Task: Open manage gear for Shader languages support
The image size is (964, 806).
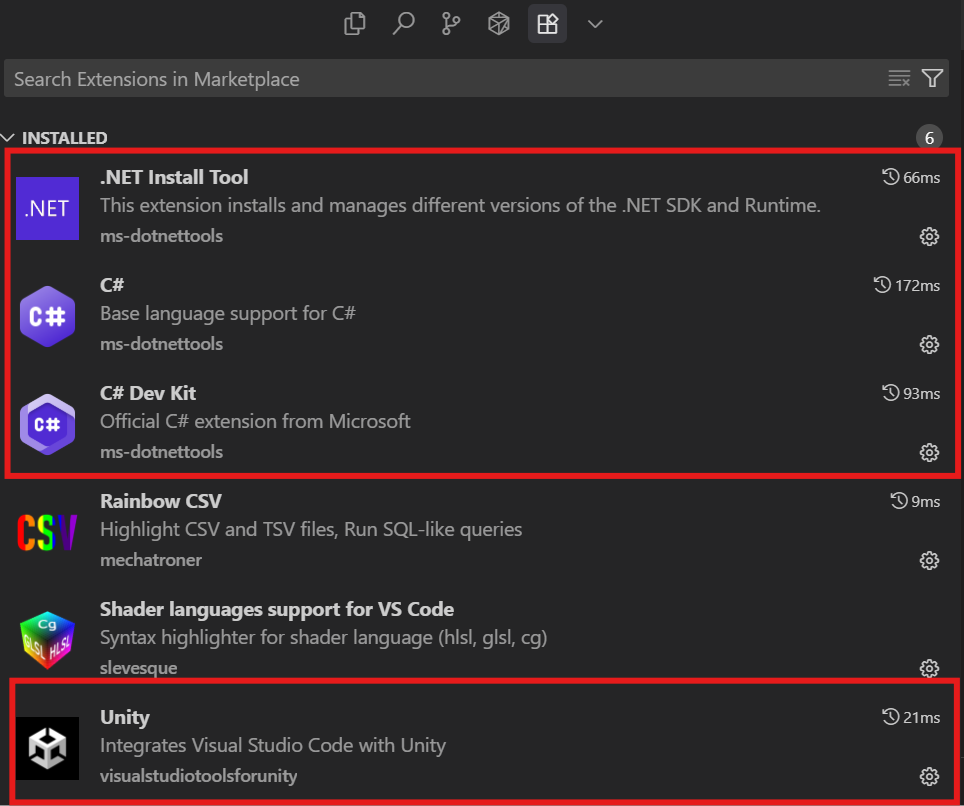Action: [929, 668]
